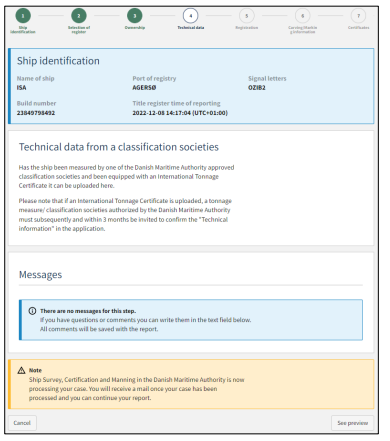Click the Certificates step label
Viewport: 390px width, 441px height.
tap(359, 28)
